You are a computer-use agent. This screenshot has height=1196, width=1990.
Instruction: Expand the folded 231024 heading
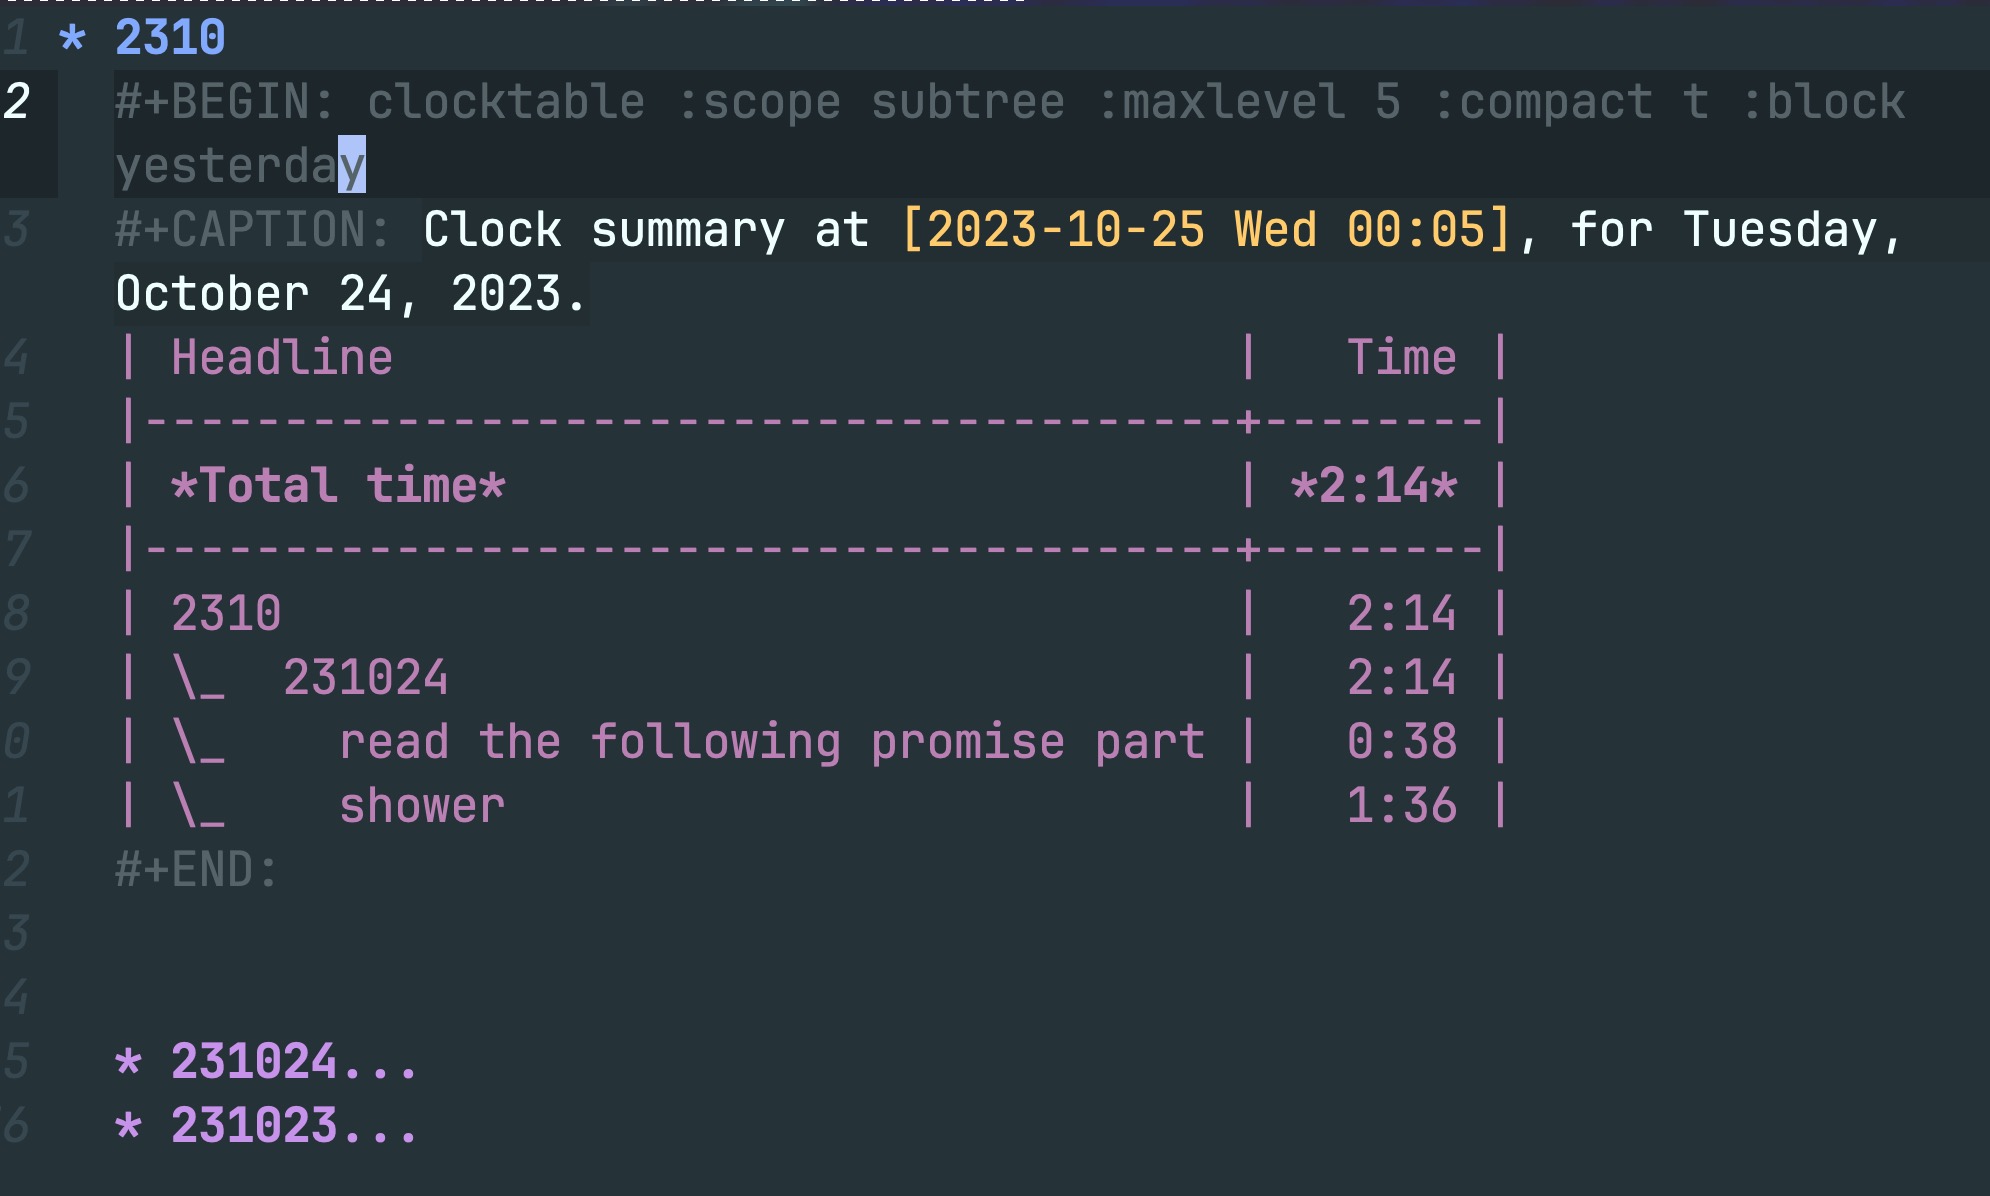point(294,1062)
